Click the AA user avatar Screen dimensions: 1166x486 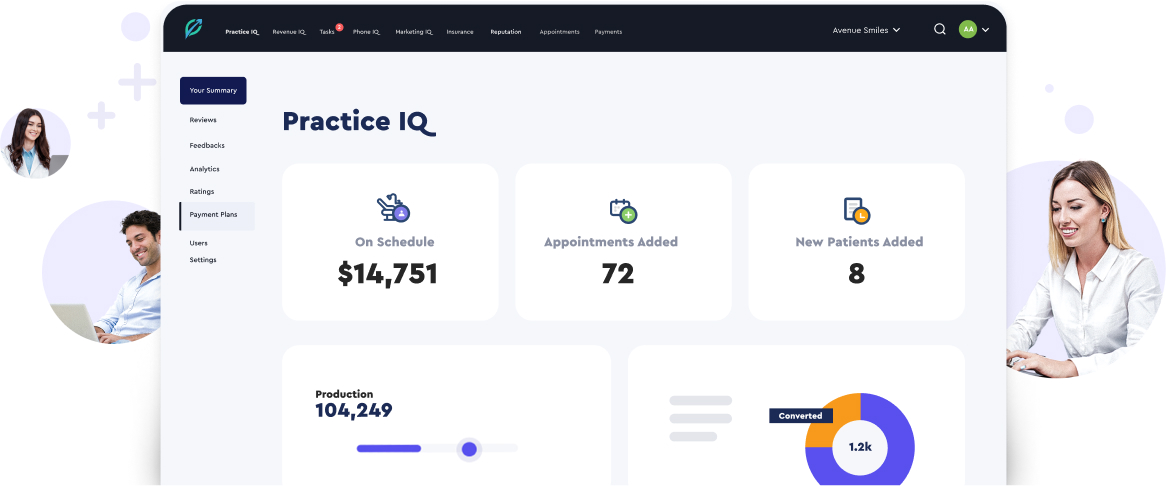coord(967,30)
